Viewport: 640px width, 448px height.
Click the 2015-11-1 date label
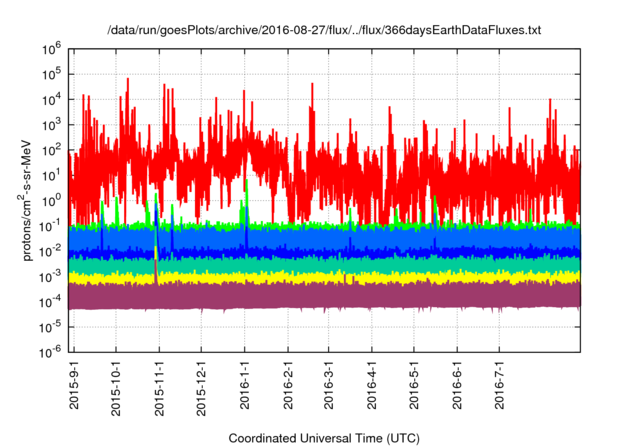pos(160,388)
